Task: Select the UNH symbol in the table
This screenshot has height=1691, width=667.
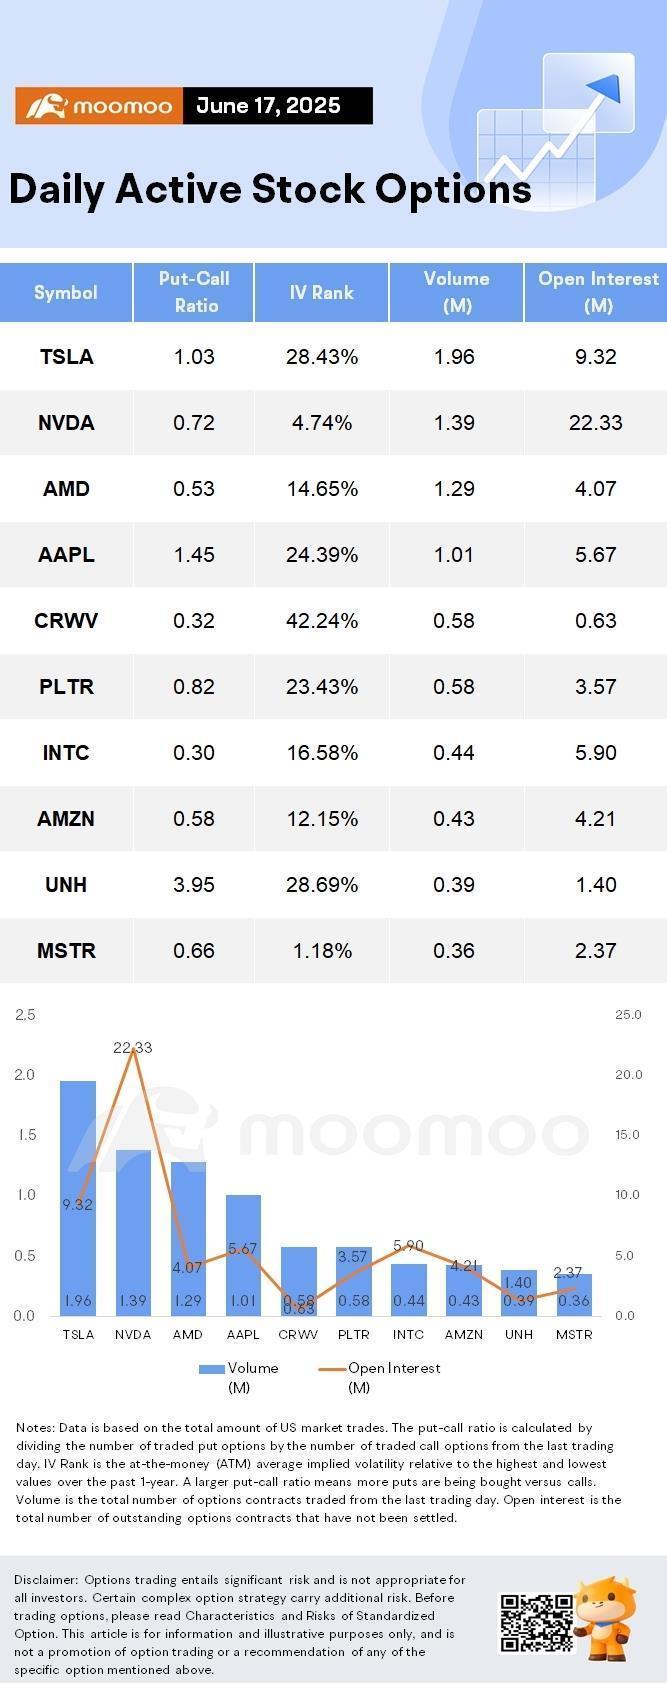Action: (x=66, y=884)
